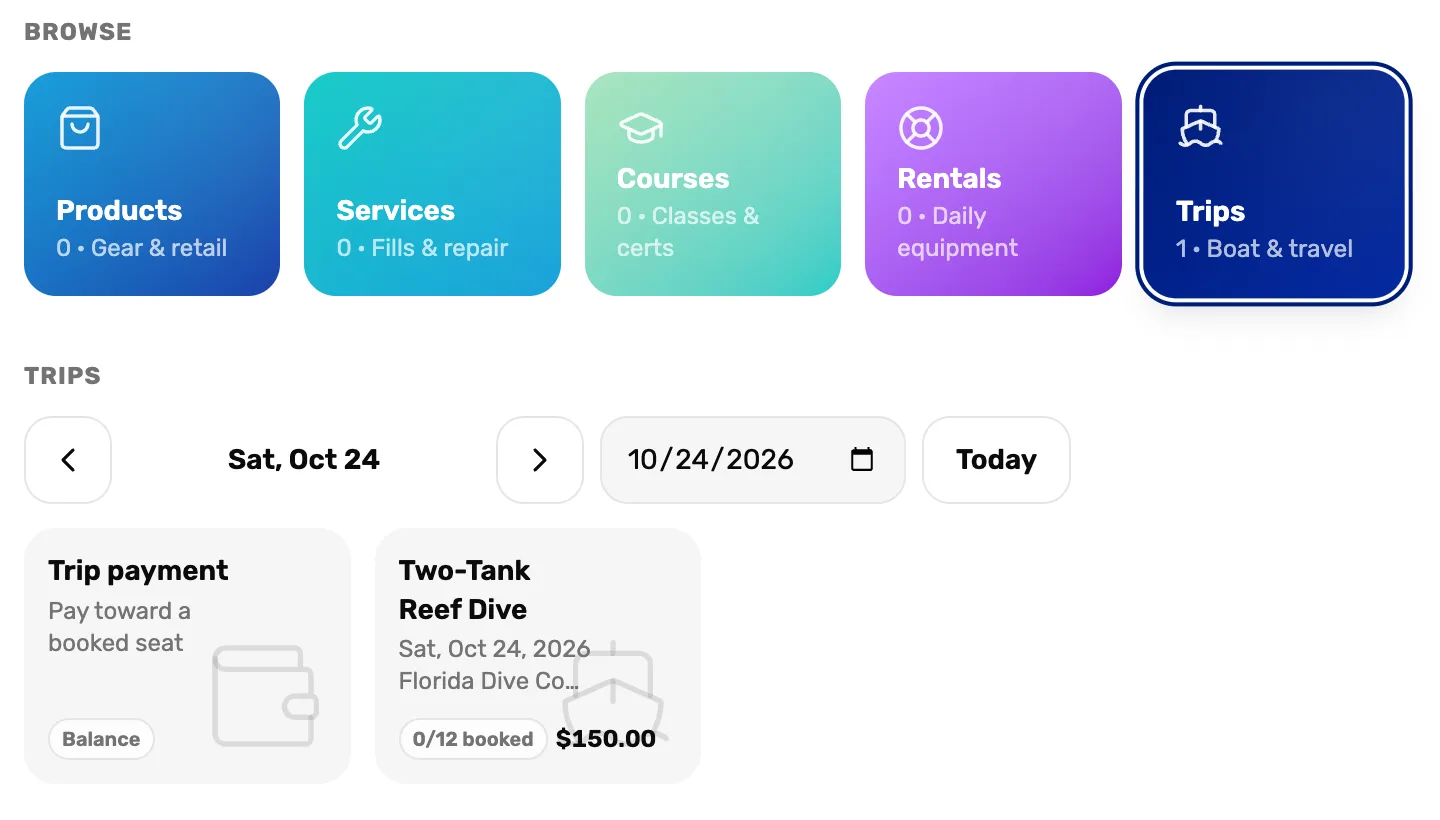1440x820 pixels.
Task: Open the Trip payment card
Action: [x=187, y=656]
